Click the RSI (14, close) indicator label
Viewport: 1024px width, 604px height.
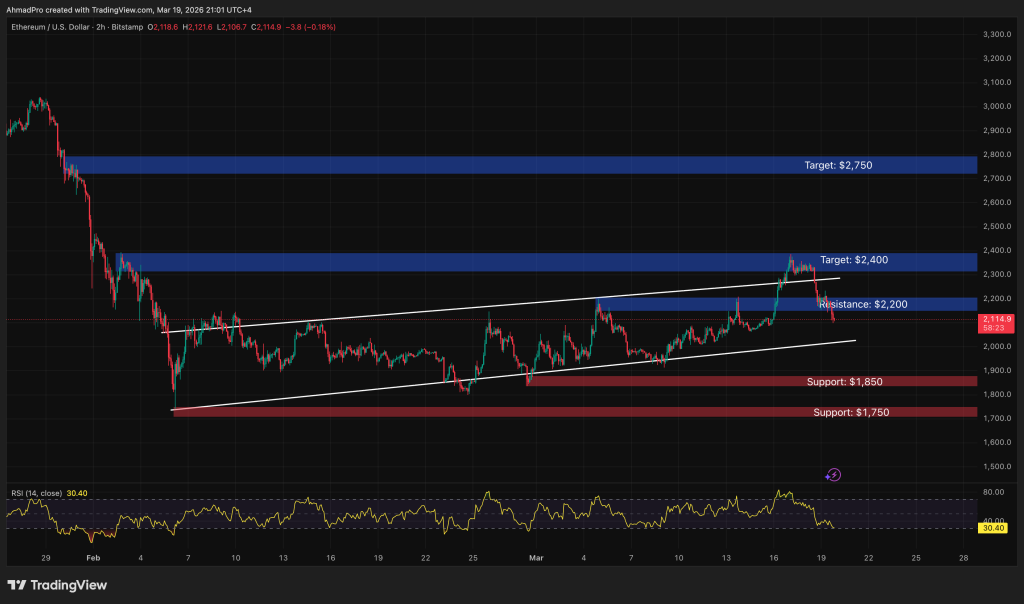coord(38,492)
